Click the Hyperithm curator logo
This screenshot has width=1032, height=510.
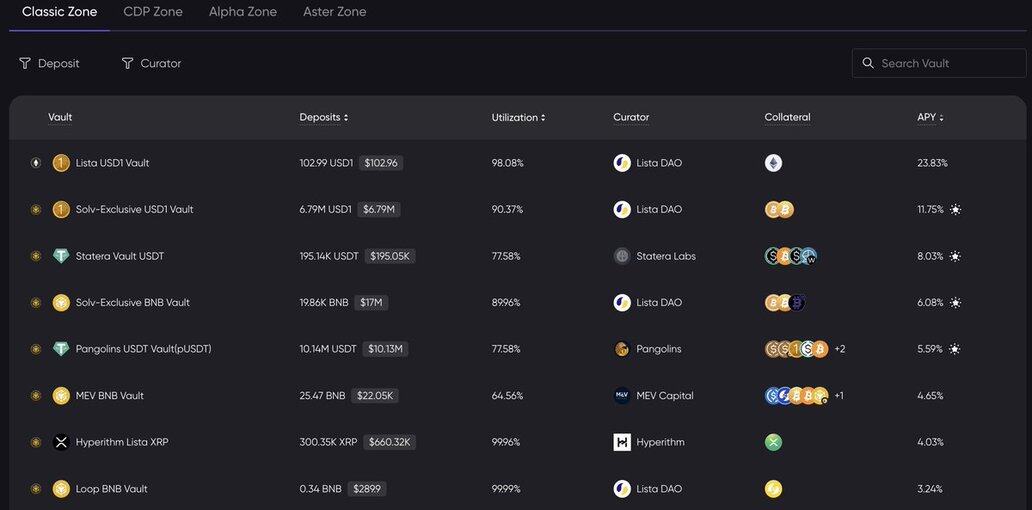coord(622,442)
